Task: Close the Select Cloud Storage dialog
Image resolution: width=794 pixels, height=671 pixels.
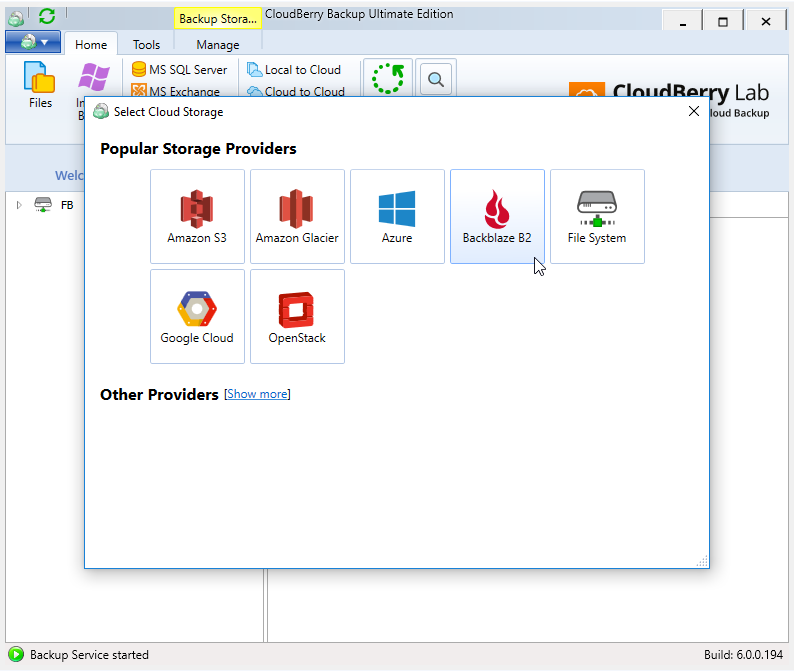Action: pyautogui.click(x=694, y=111)
